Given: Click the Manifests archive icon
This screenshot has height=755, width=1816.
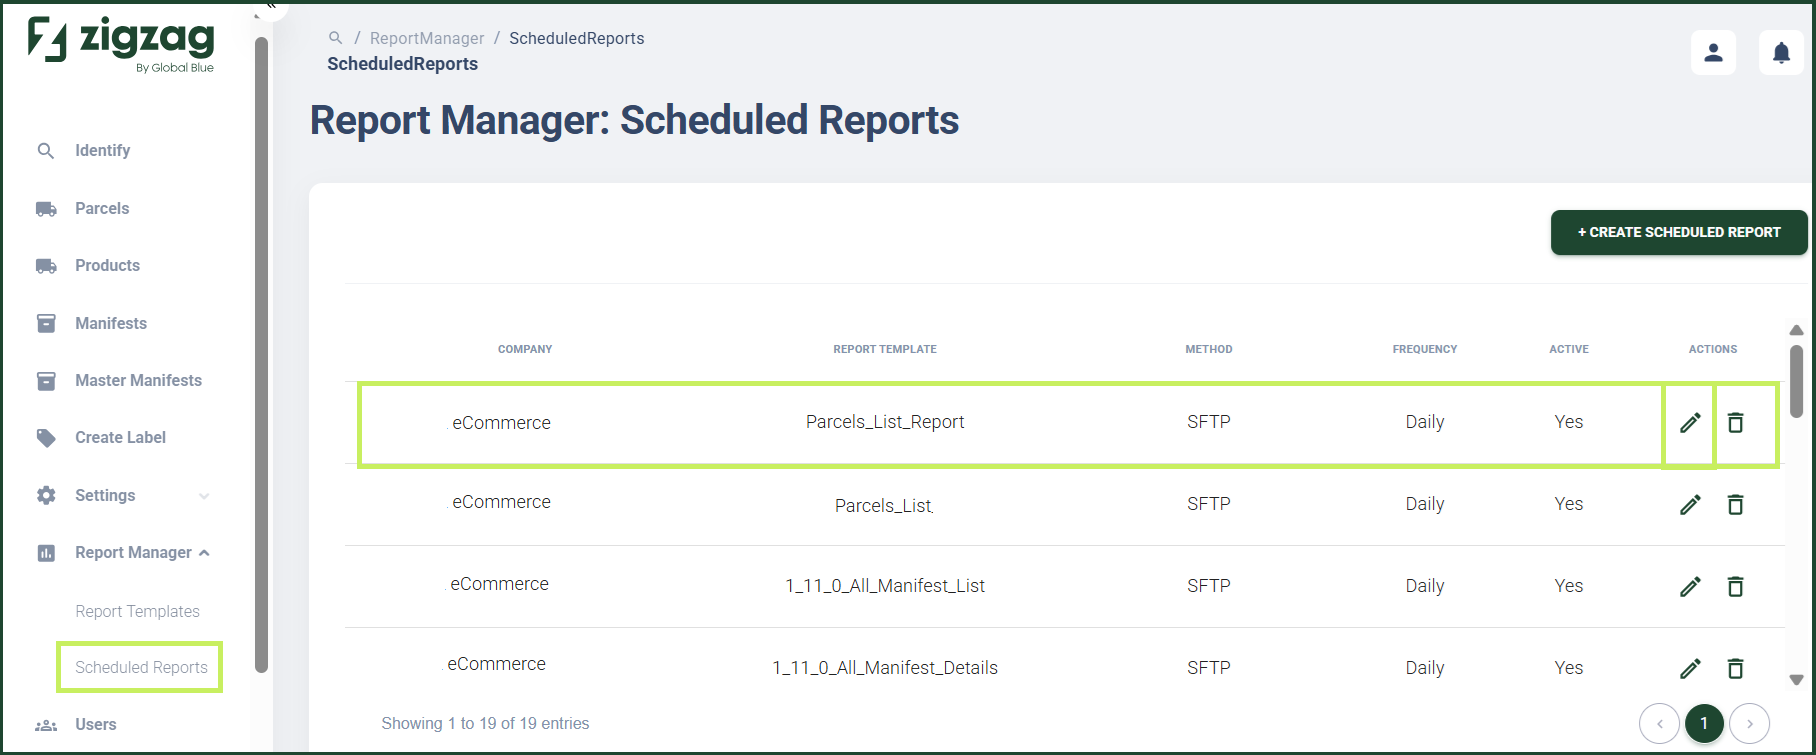Looking at the screenshot, I should tap(46, 323).
